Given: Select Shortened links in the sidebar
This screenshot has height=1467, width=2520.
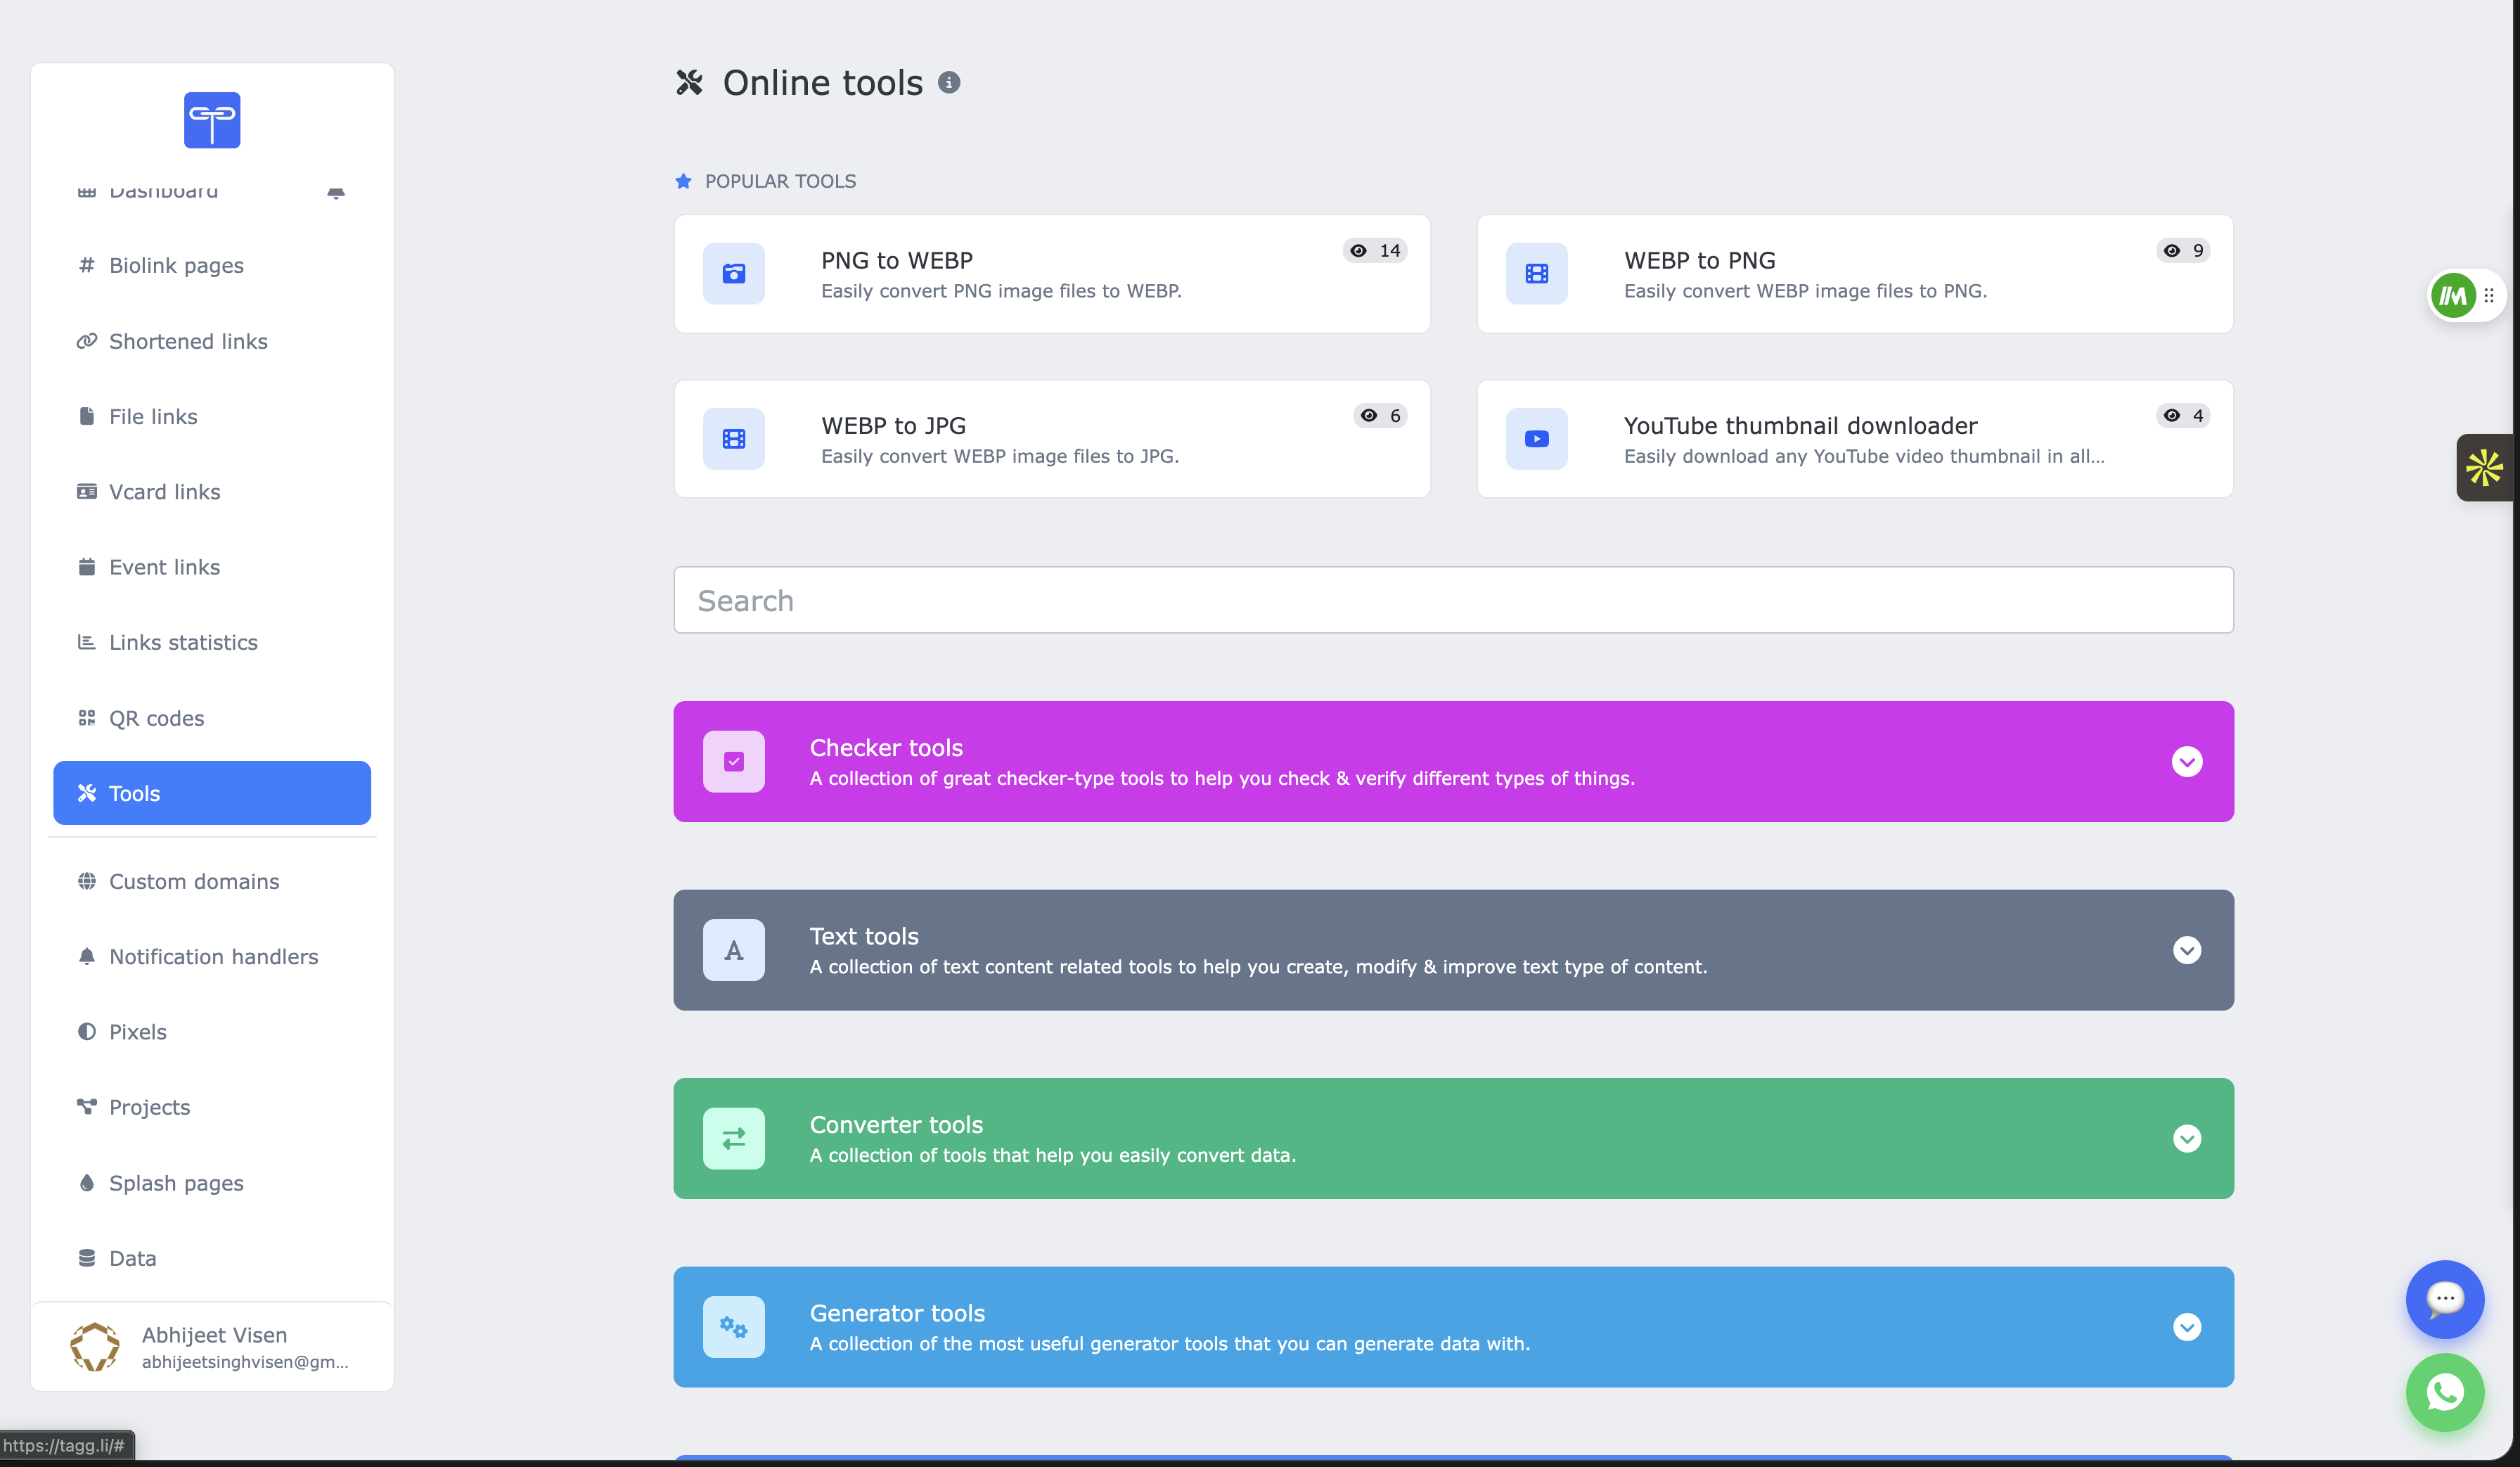Looking at the screenshot, I should [x=188, y=341].
